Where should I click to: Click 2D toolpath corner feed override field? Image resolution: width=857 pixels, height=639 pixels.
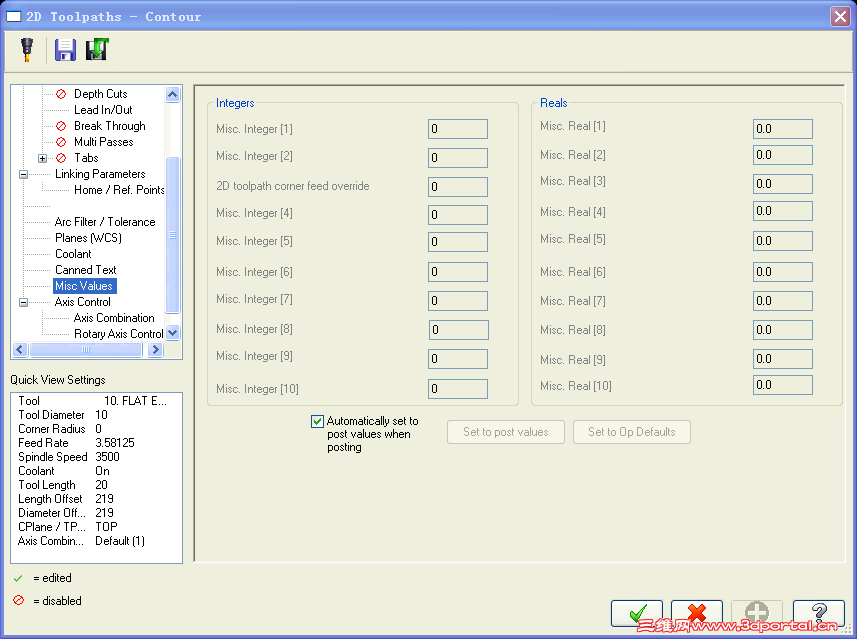[x=457, y=187]
